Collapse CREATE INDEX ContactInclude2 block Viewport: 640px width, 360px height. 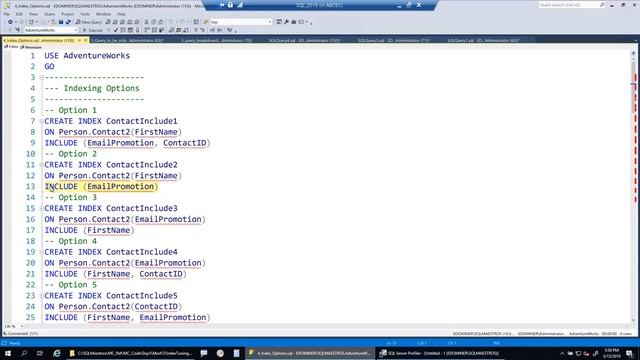[41, 165]
